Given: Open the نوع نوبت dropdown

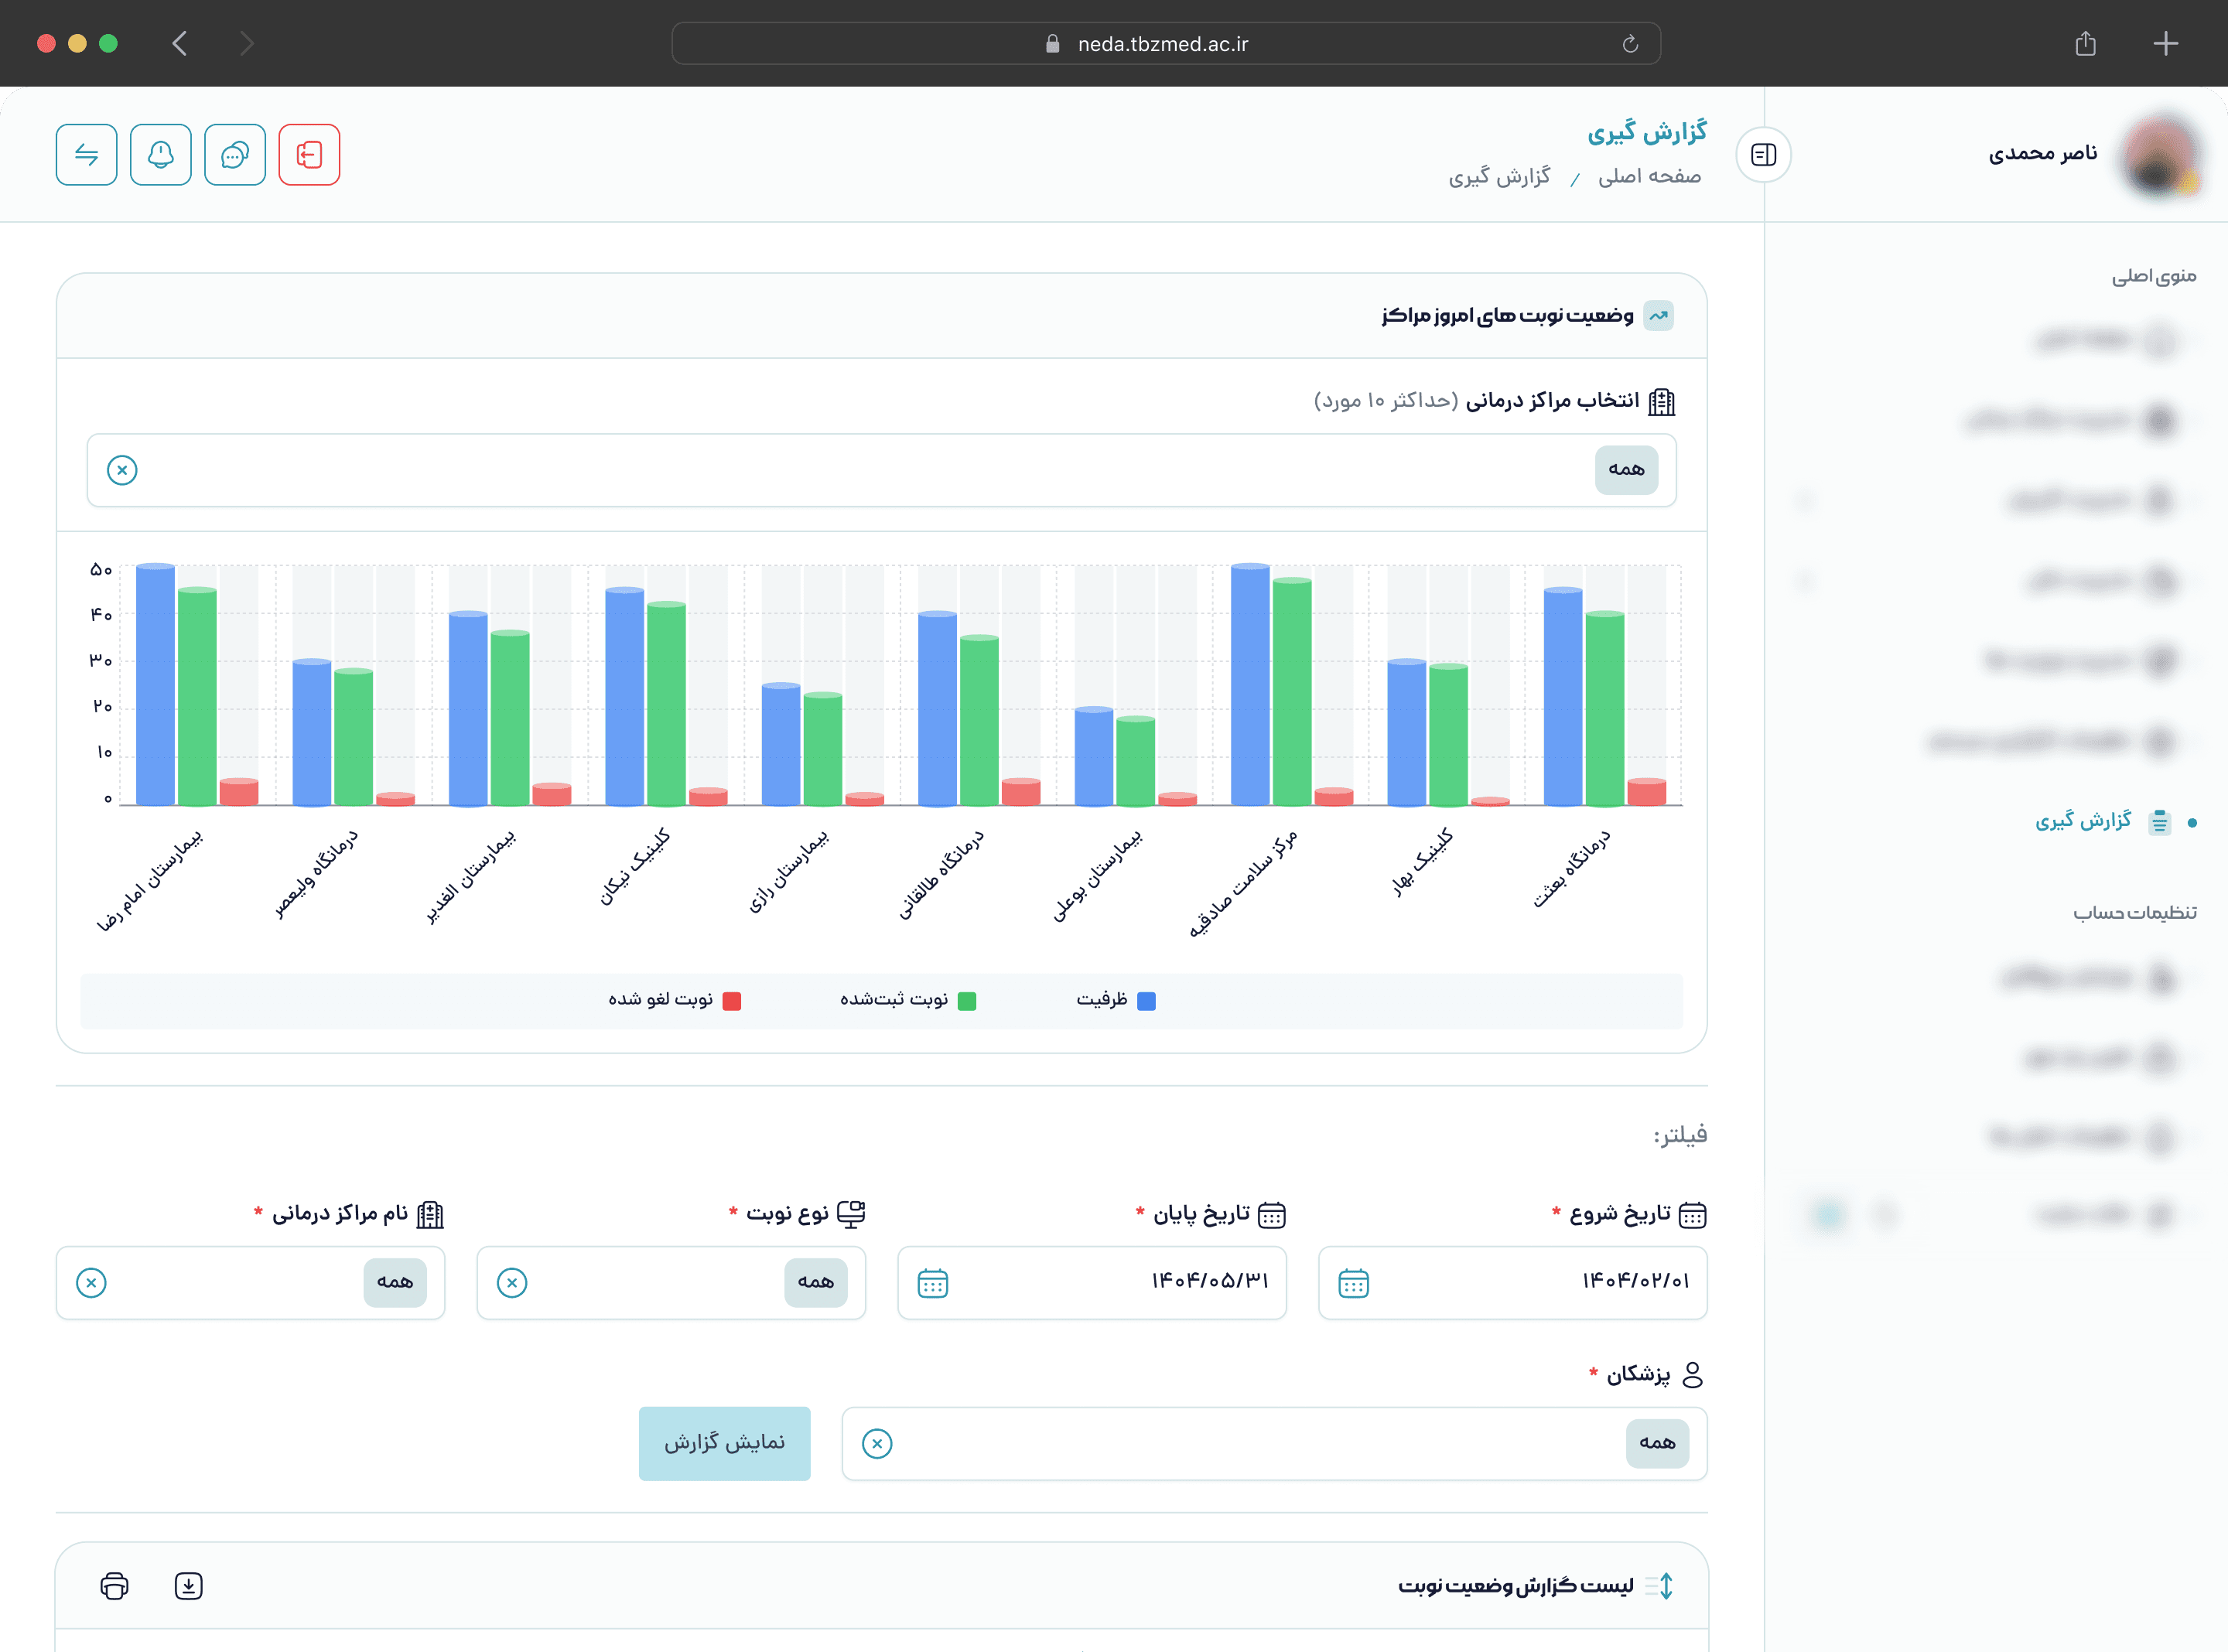Looking at the screenshot, I should pos(671,1283).
